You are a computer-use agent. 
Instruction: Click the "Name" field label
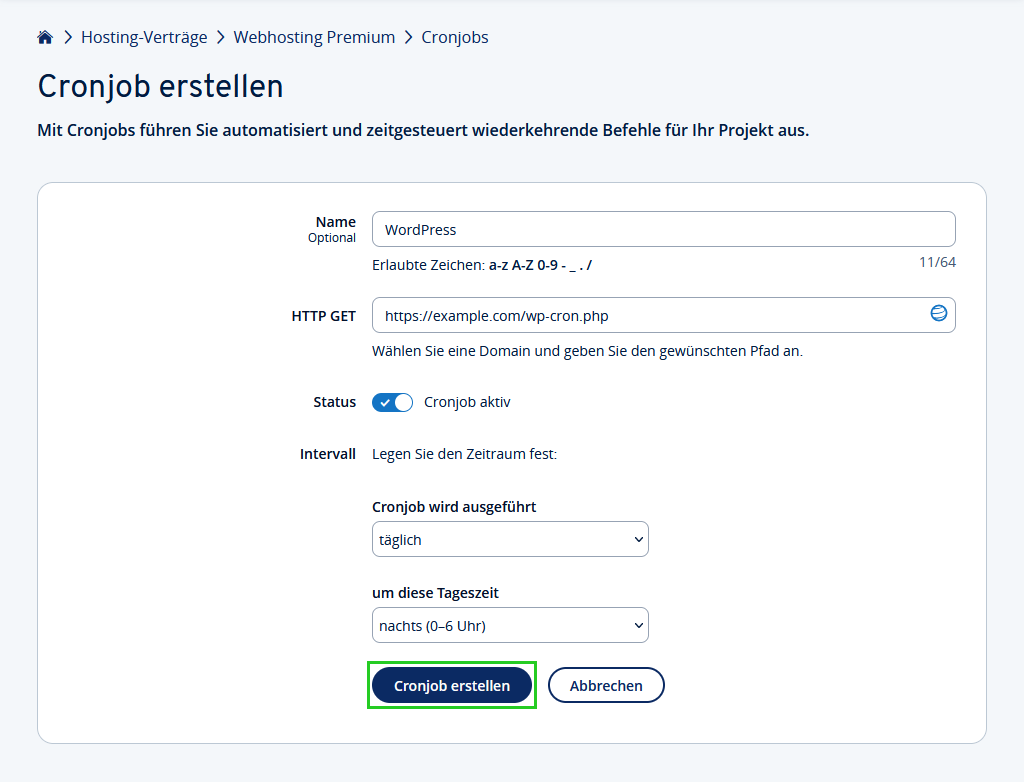pyautogui.click(x=335, y=222)
